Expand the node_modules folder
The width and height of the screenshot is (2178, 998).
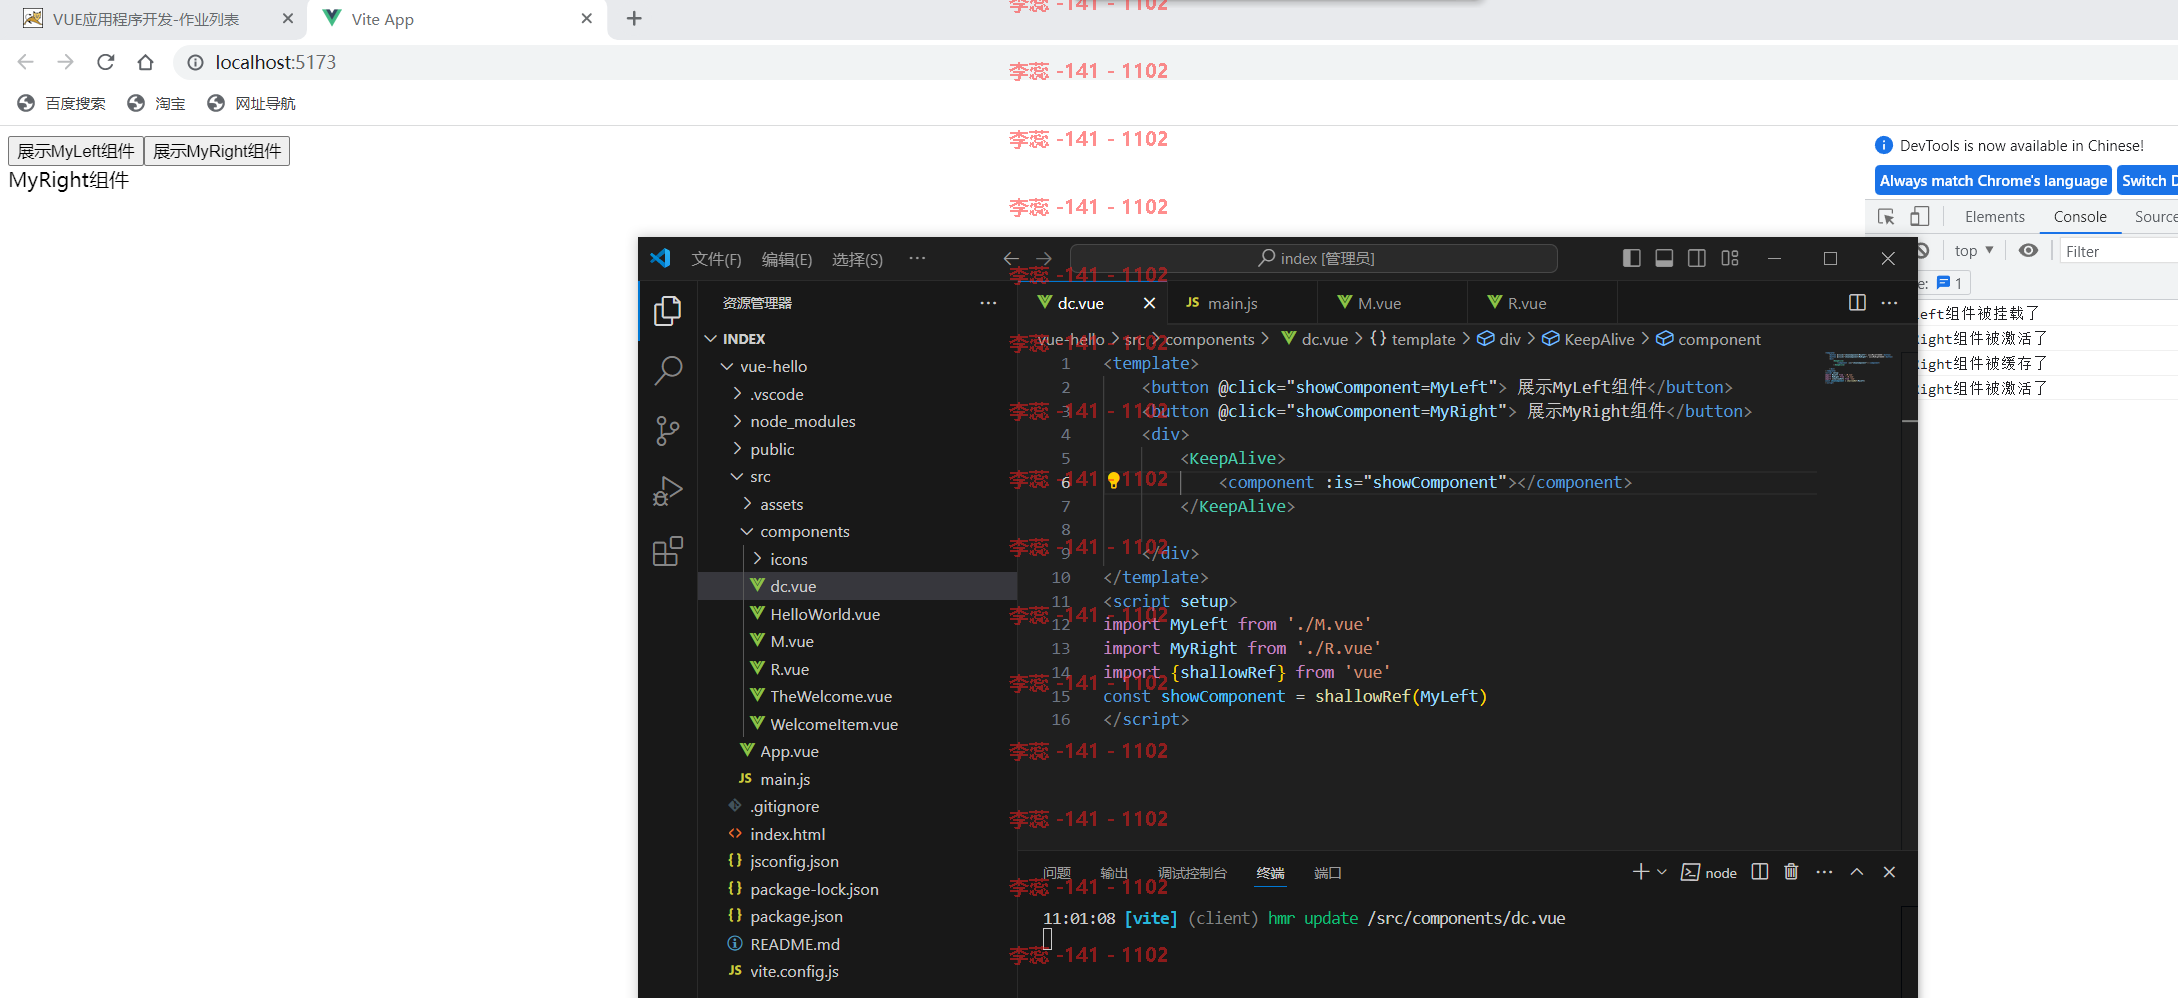(737, 421)
